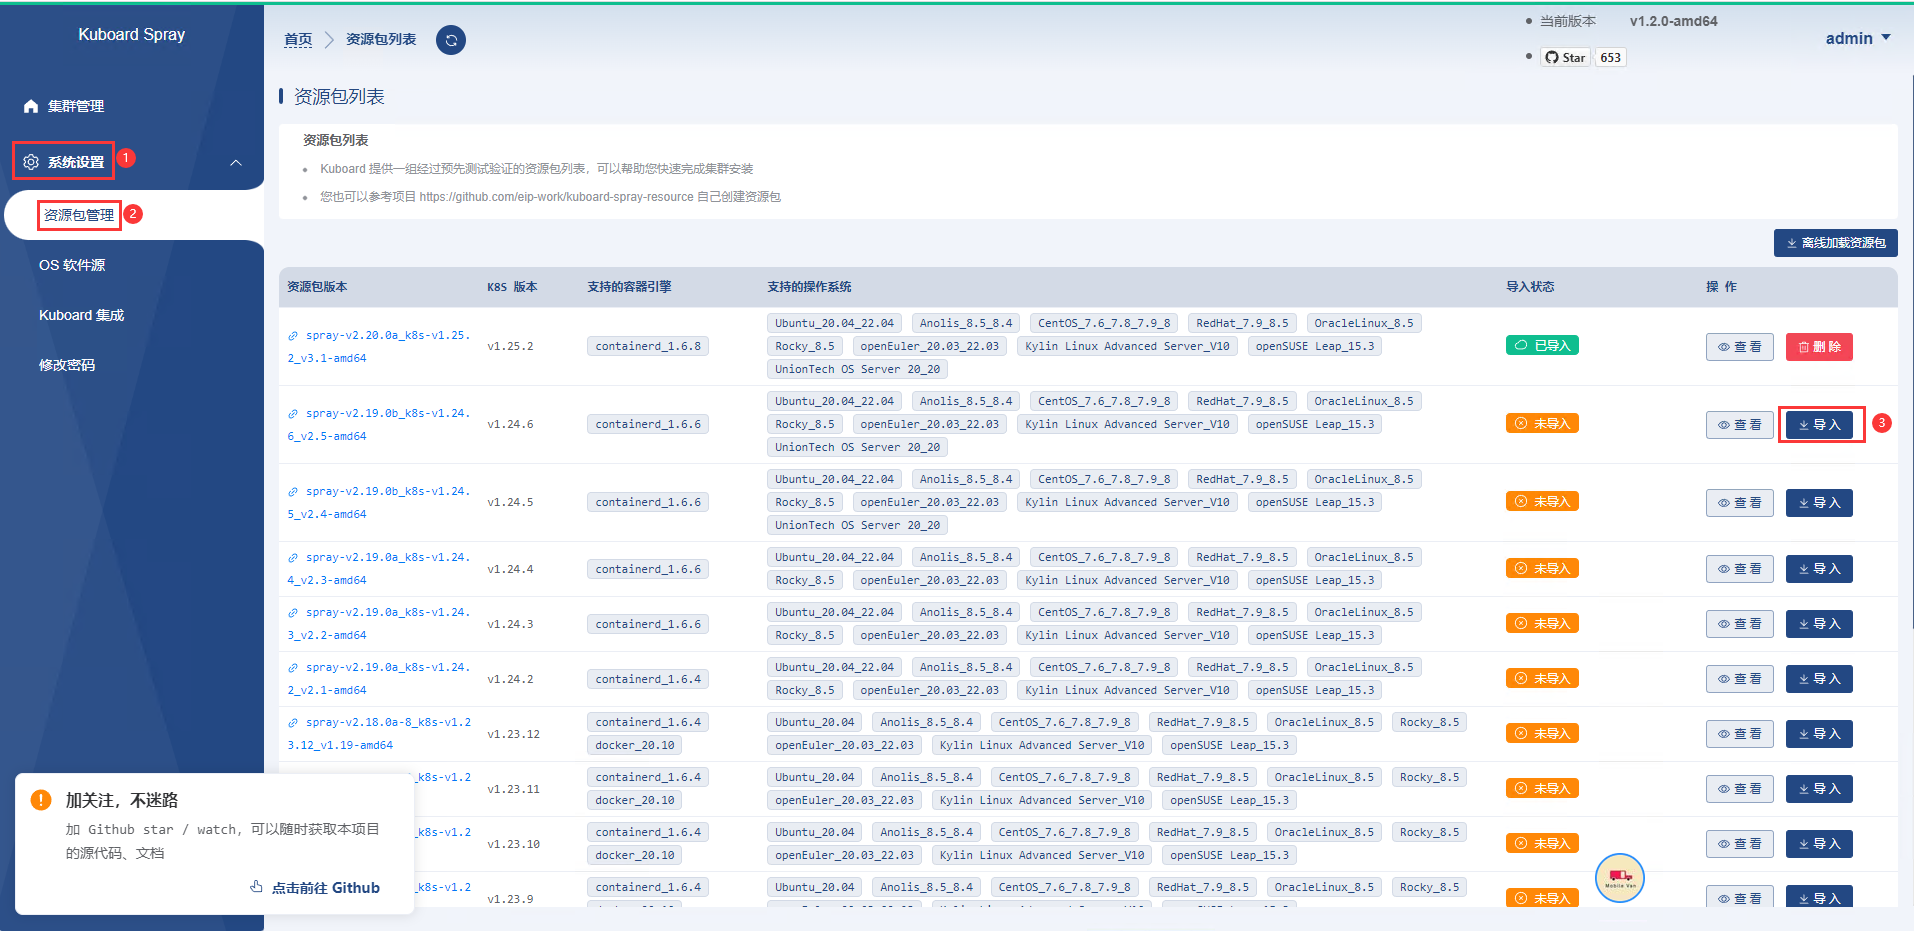The image size is (1914, 931).
Task: Open OS 软件源 submenu item
Action: point(72,265)
